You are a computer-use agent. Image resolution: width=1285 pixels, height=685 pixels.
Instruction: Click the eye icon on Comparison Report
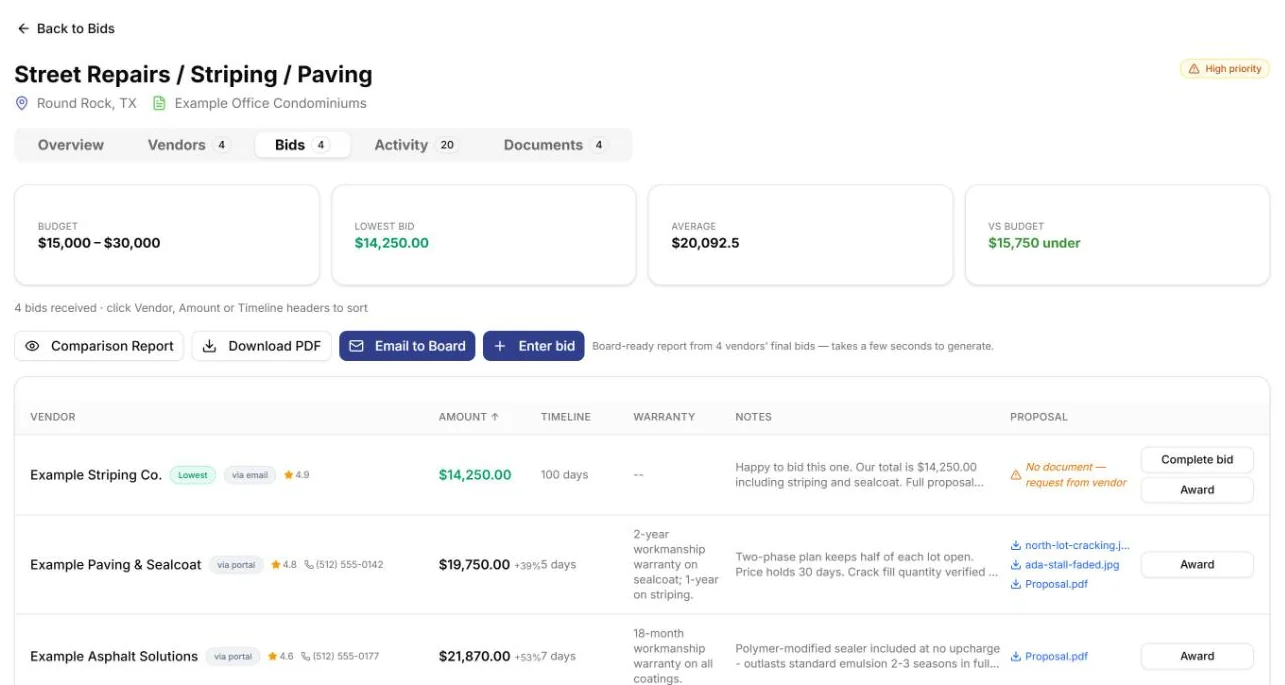coord(33,346)
